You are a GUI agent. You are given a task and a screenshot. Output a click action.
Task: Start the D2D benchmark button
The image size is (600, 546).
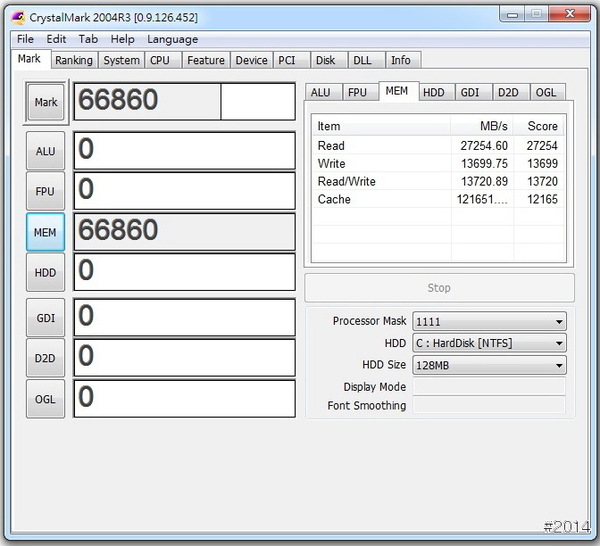[x=46, y=357]
